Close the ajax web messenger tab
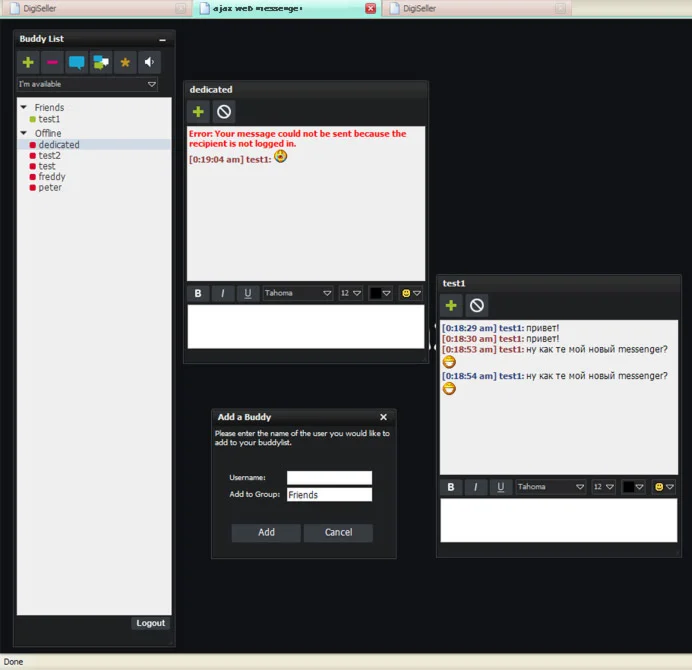The width and height of the screenshot is (692, 670). pyautogui.click(x=371, y=8)
